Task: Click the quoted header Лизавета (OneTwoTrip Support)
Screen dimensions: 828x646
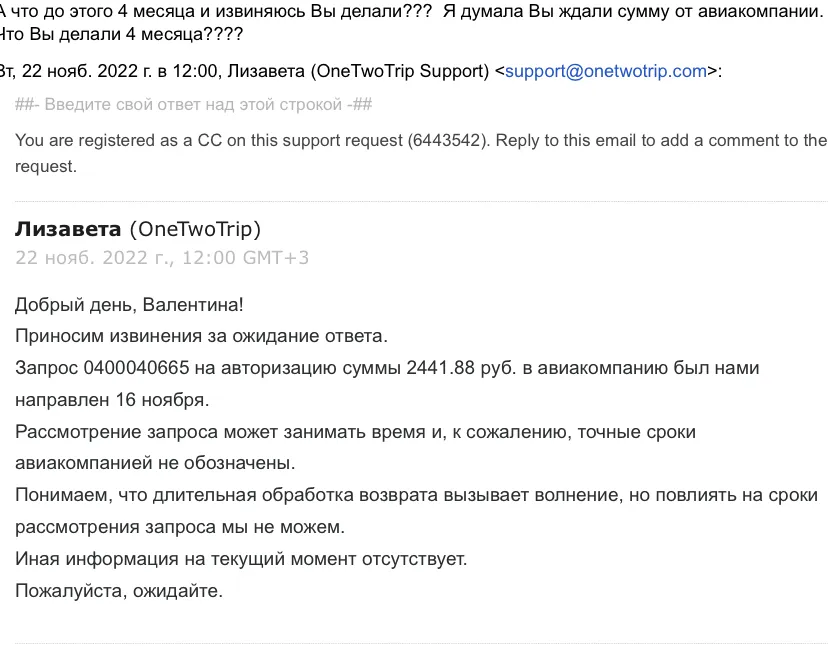Action: pos(358,71)
